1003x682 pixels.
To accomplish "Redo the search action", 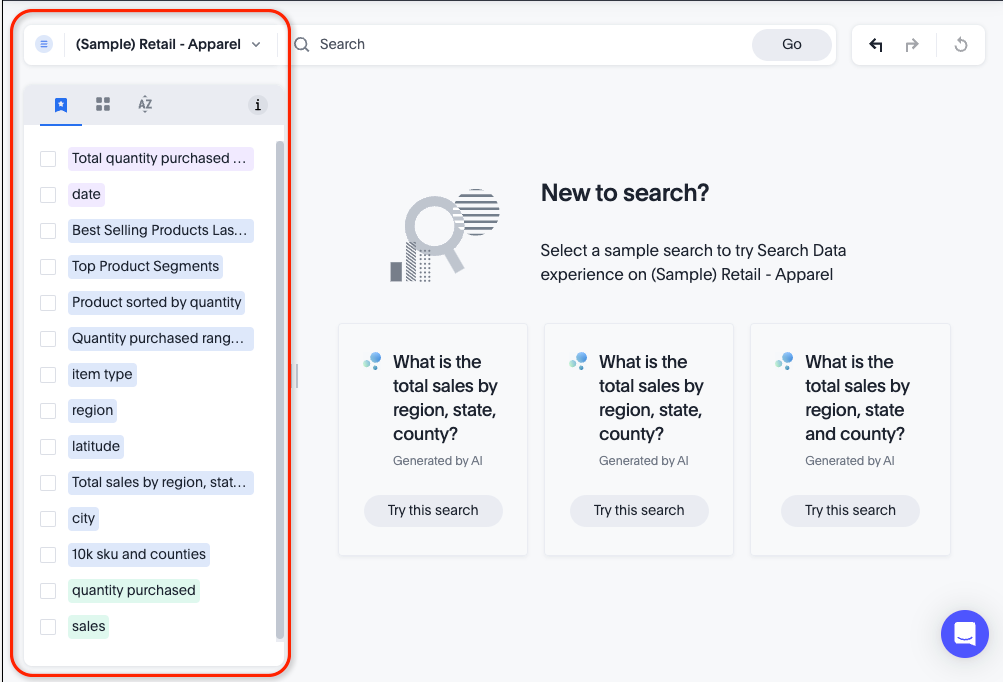I will tap(911, 45).
